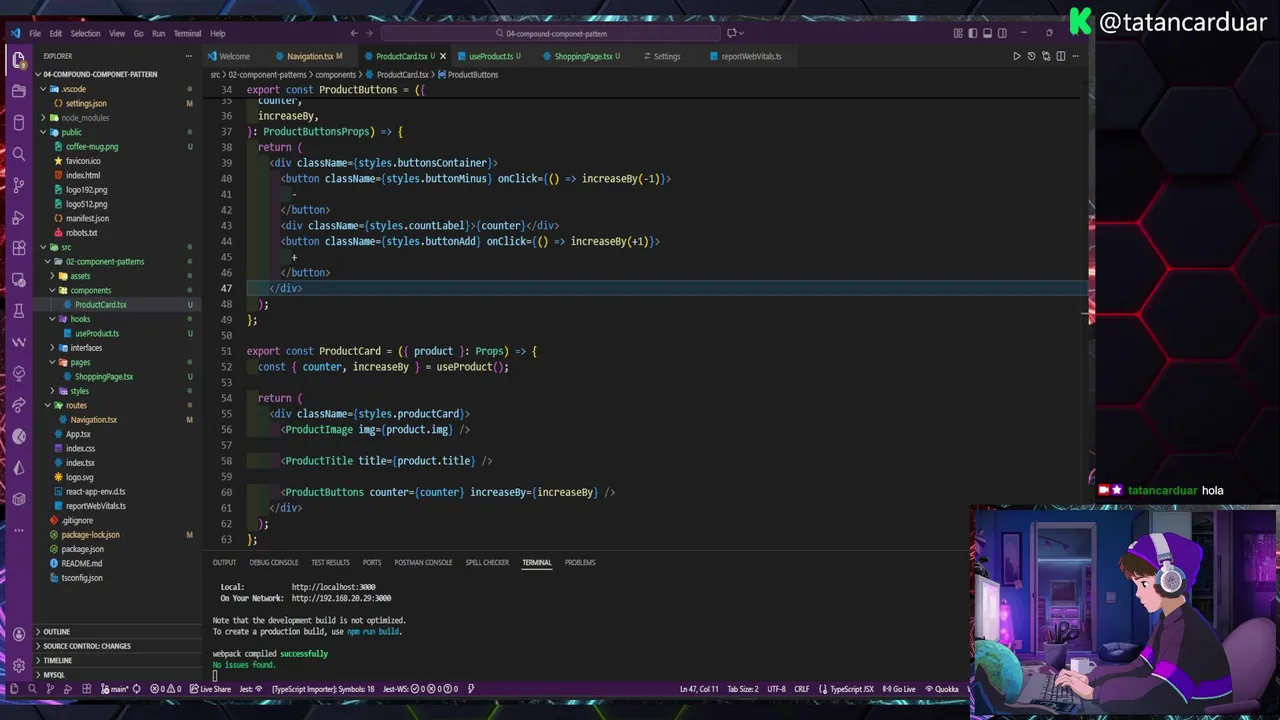Open Customize Layout icon in title bar
The image size is (1280, 720).
(x=958, y=33)
